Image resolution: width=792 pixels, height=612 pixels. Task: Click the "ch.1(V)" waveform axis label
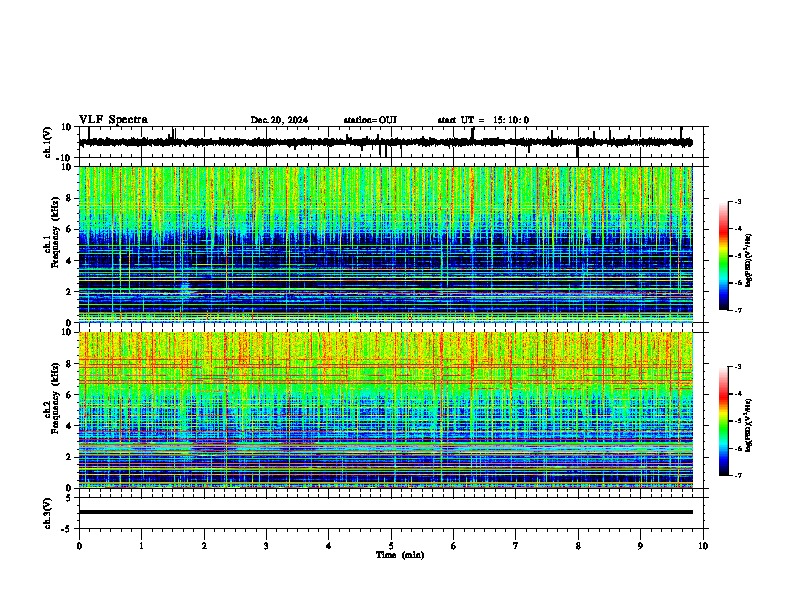pyautogui.click(x=47, y=142)
